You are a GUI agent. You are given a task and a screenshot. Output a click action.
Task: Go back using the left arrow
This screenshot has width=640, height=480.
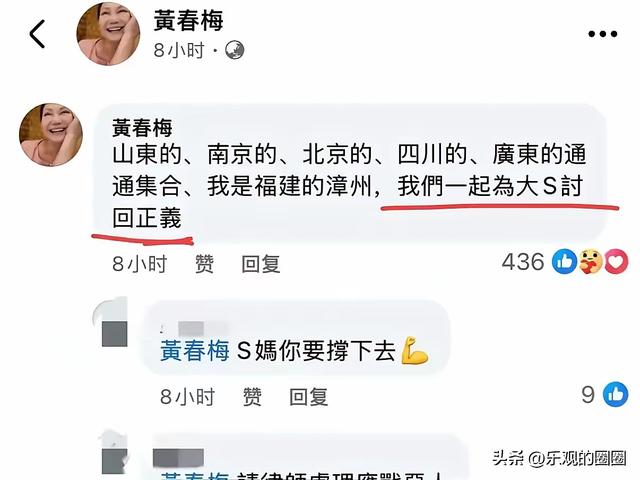point(37,34)
